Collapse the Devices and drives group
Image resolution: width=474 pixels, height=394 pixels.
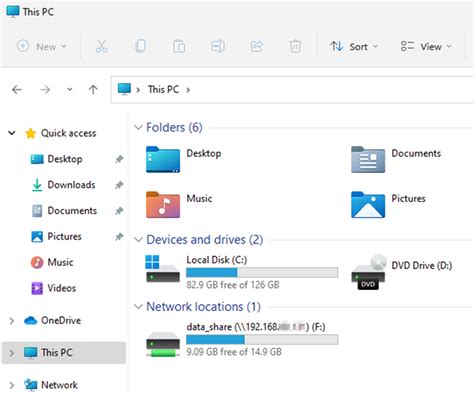pos(138,240)
